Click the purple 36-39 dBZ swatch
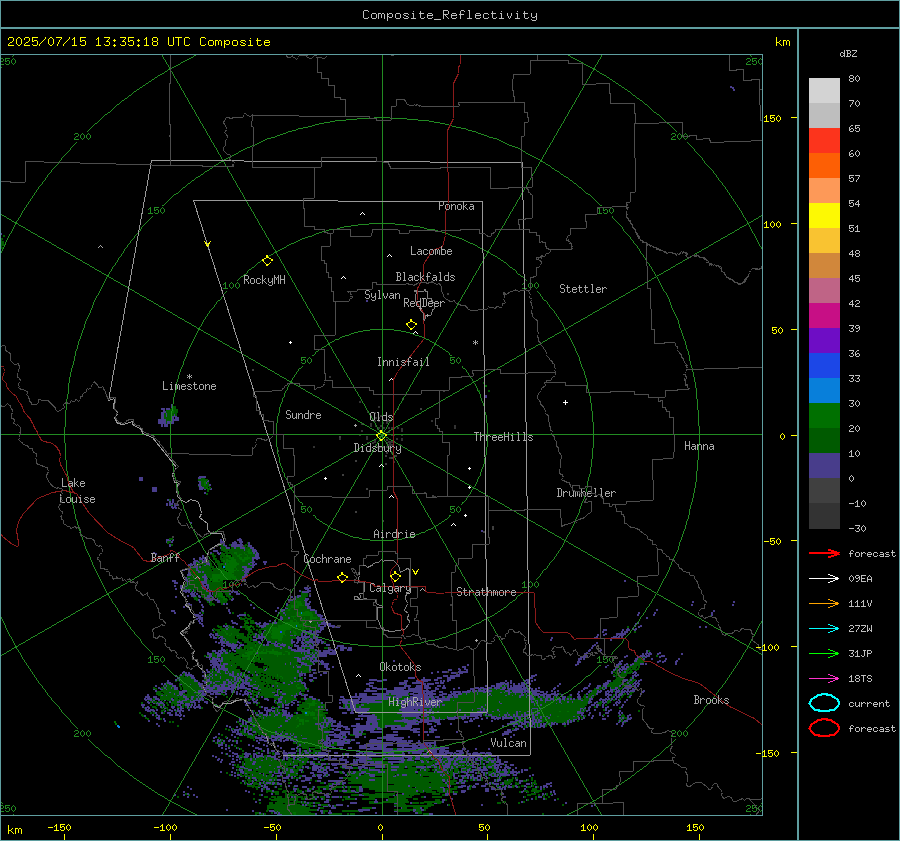Image resolution: width=900 pixels, height=841 pixels. pos(824,340)
